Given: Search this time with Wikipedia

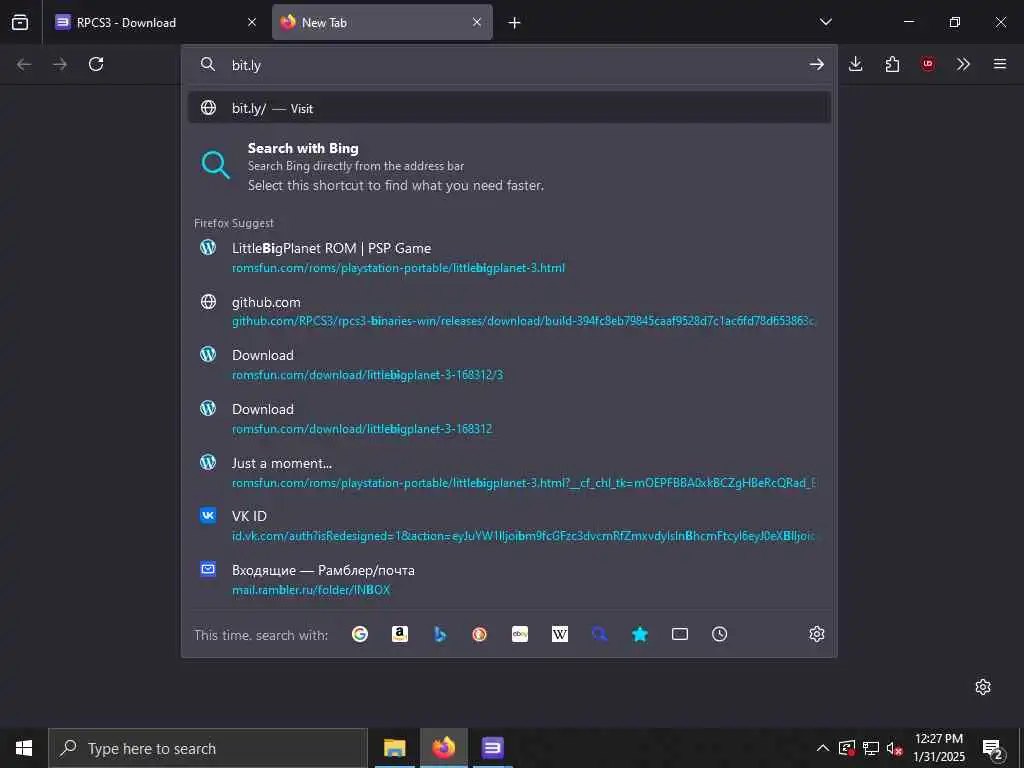Looking at the screenshot, I should [560, 634].
